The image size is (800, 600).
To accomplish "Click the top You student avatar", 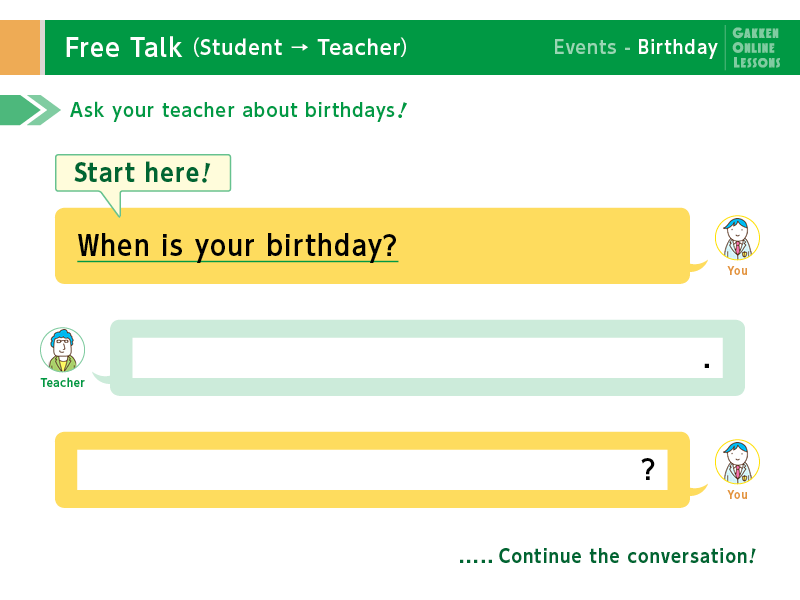I will pos(737,238).
